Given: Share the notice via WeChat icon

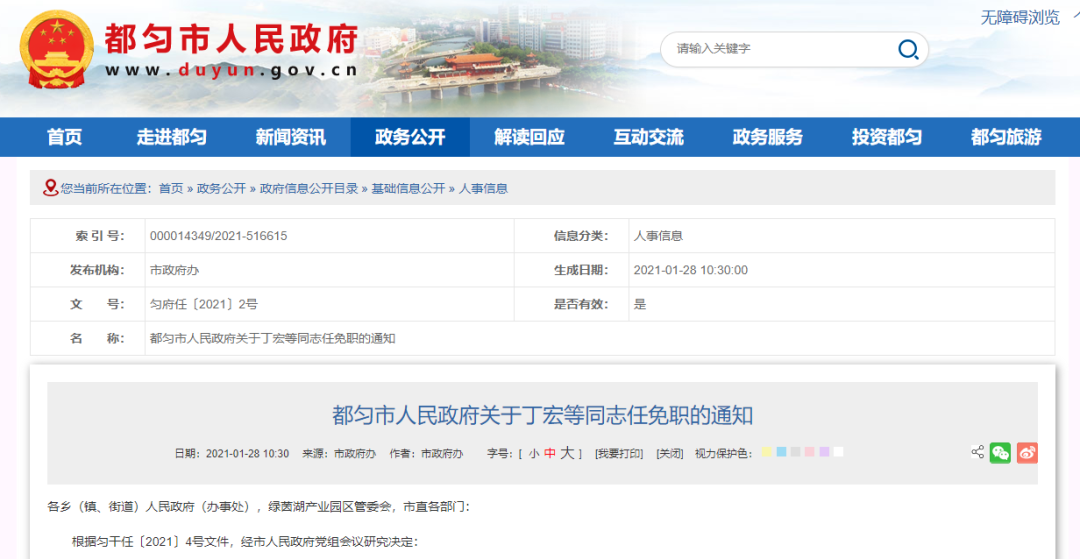Looking at the screenshot, I should 1000,452.
